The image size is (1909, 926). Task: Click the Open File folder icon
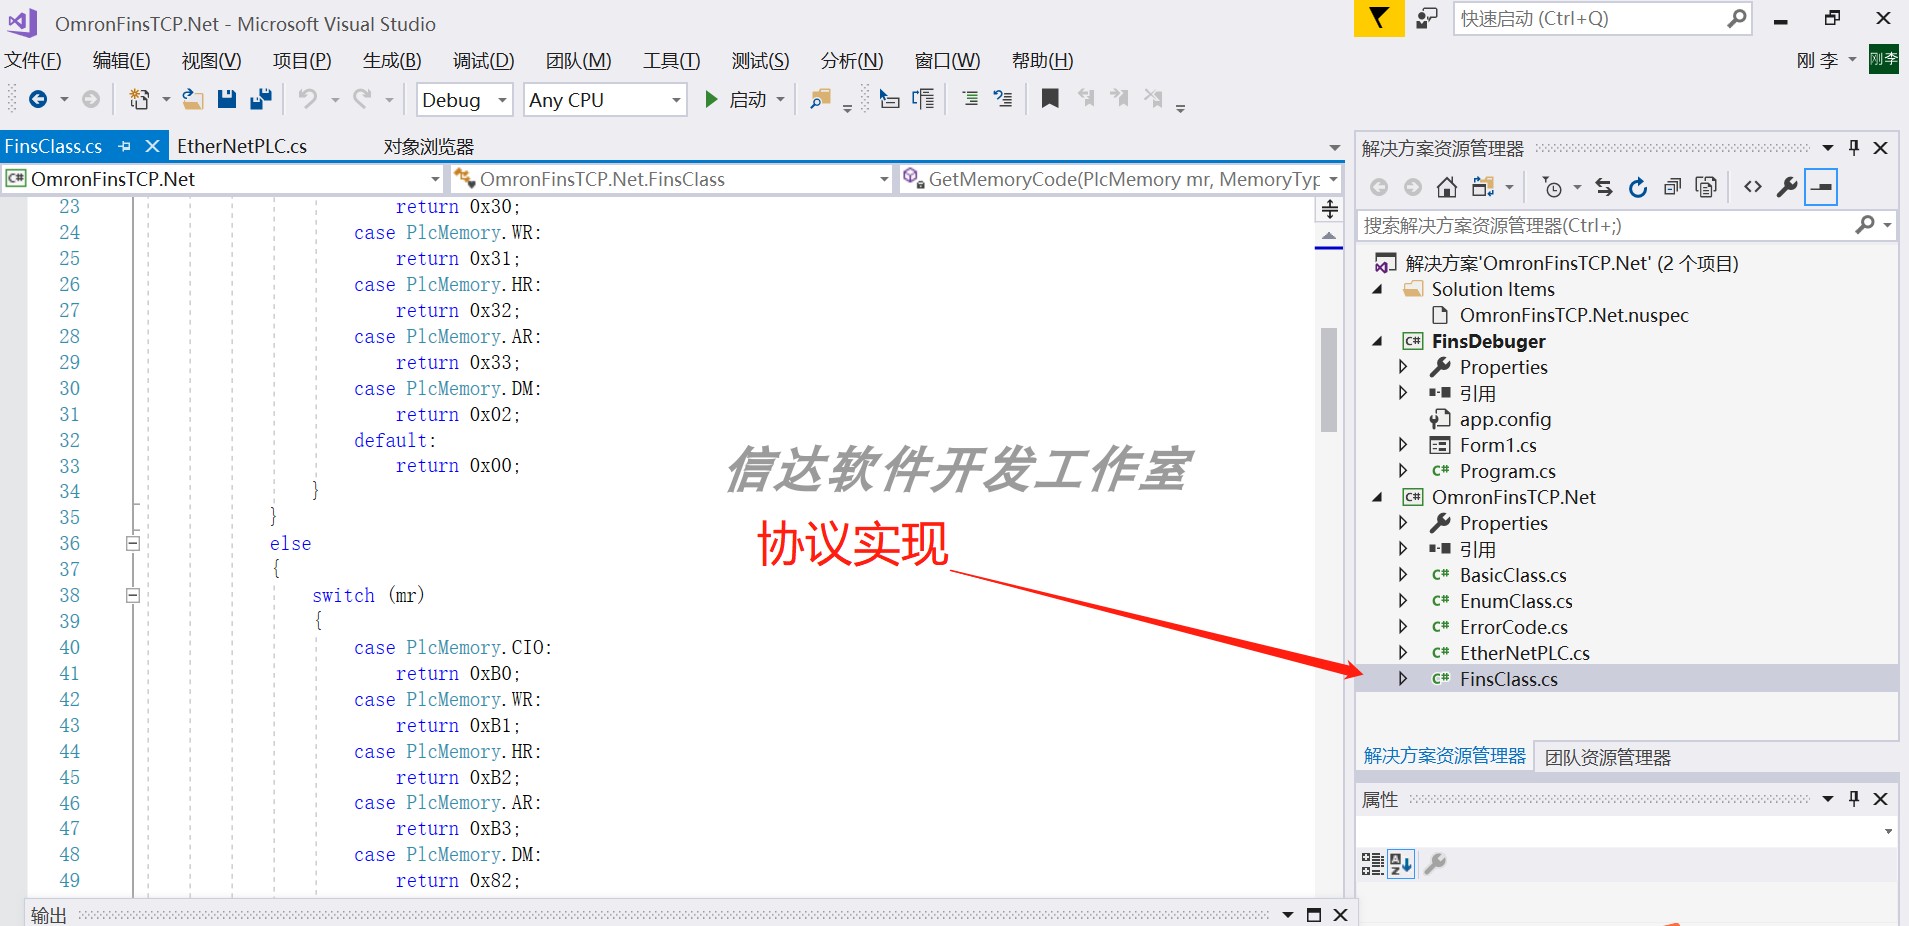pyautogui.click(x=193, y=99)
